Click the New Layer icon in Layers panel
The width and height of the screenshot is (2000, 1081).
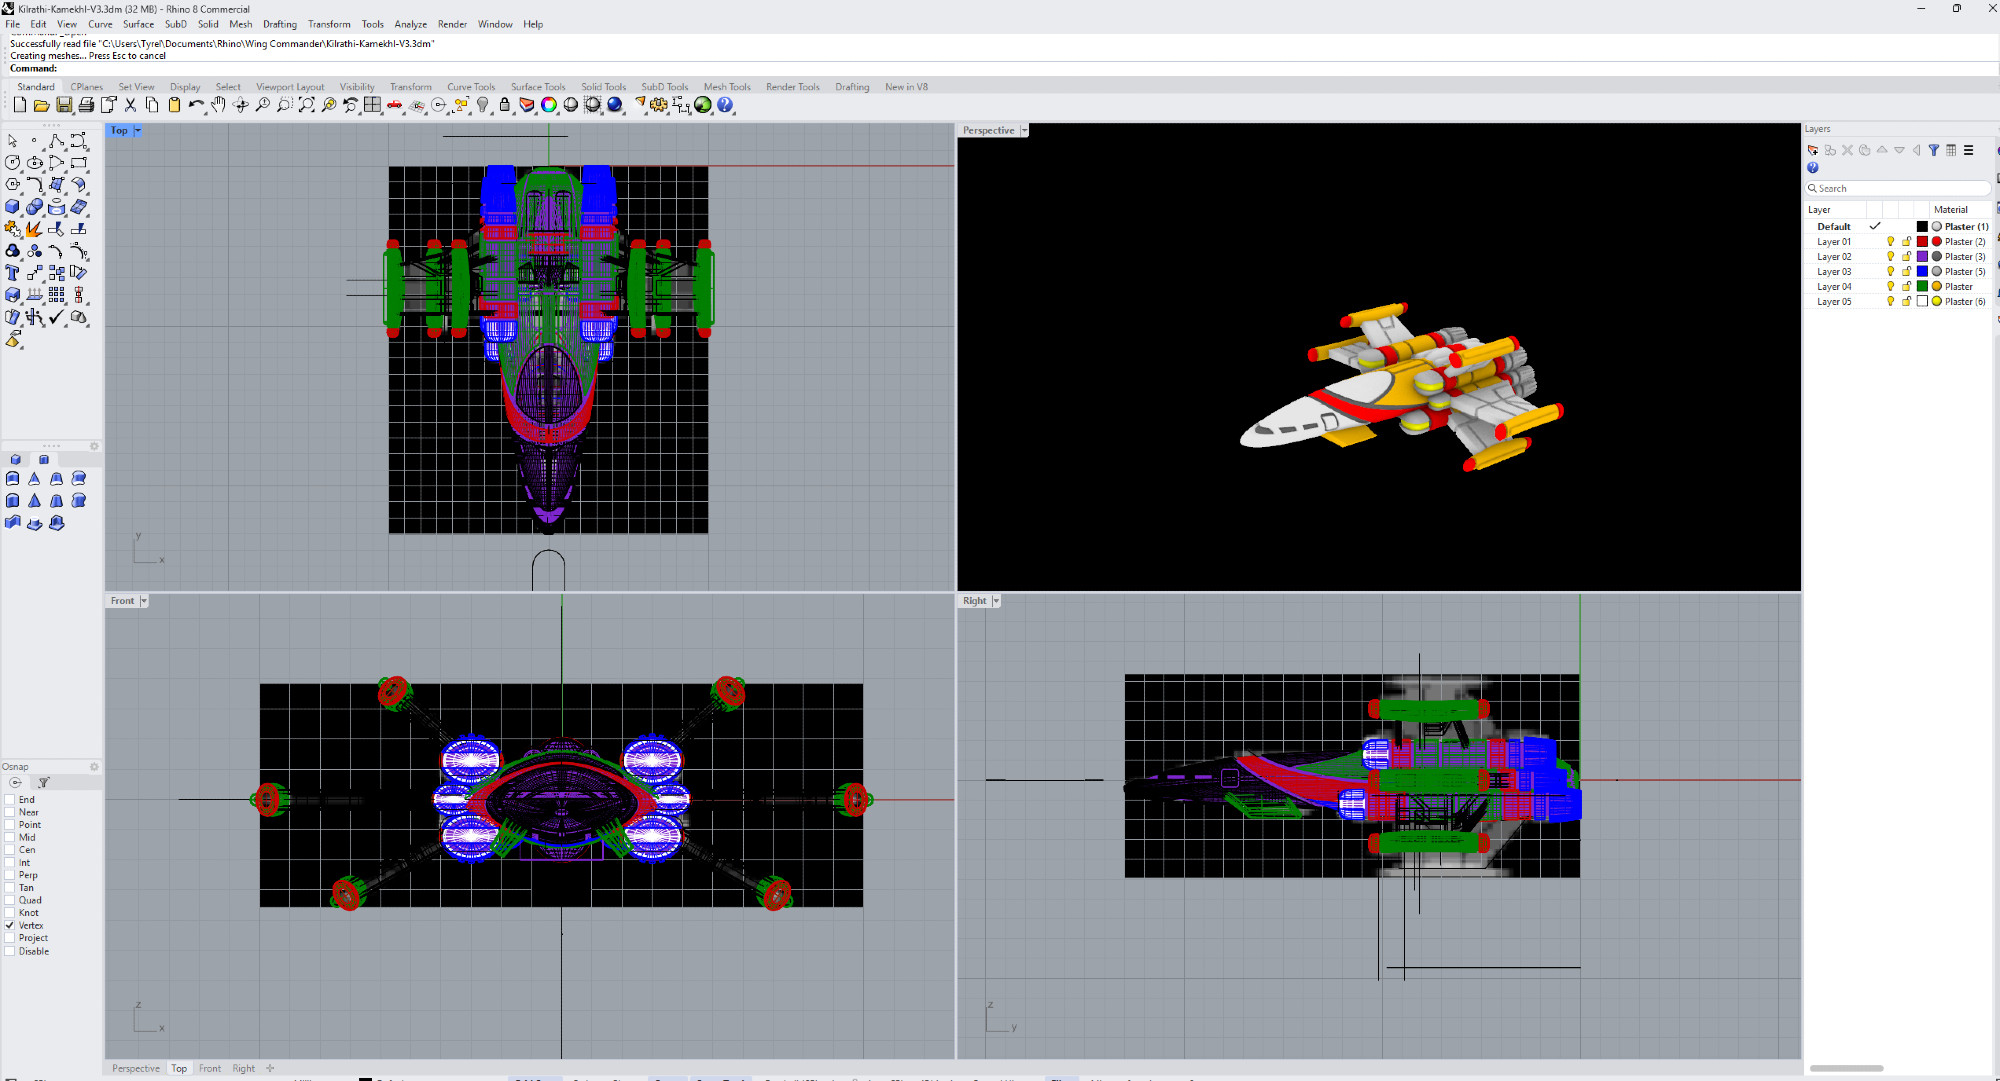pyautogui.click(x=1813, y=150)
